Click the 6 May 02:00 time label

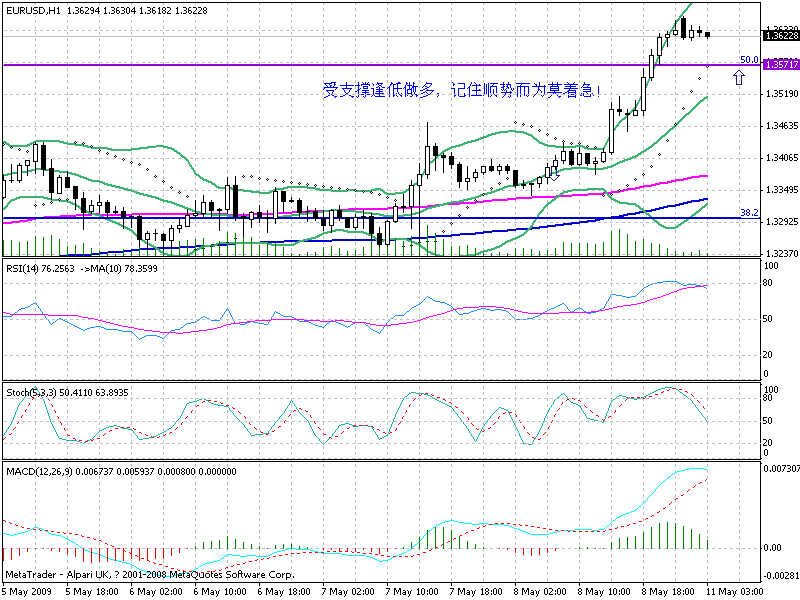(x=156, y=592)
